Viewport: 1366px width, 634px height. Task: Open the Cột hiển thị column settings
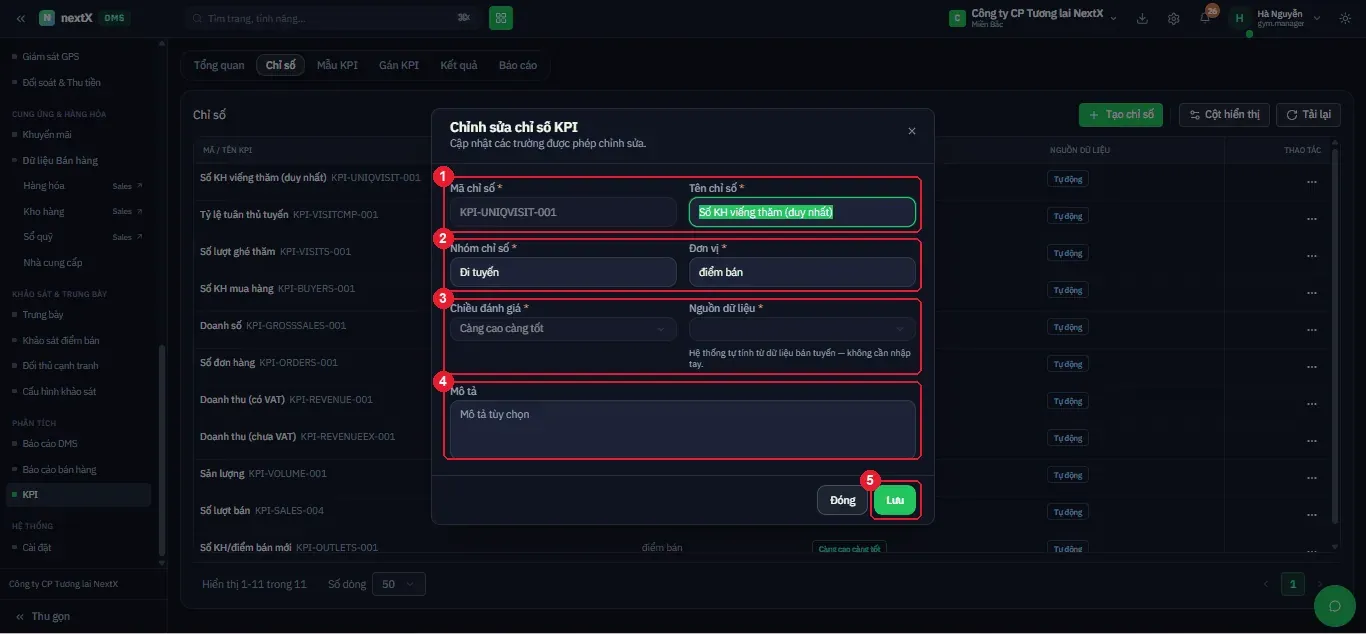pos(1225,115)
